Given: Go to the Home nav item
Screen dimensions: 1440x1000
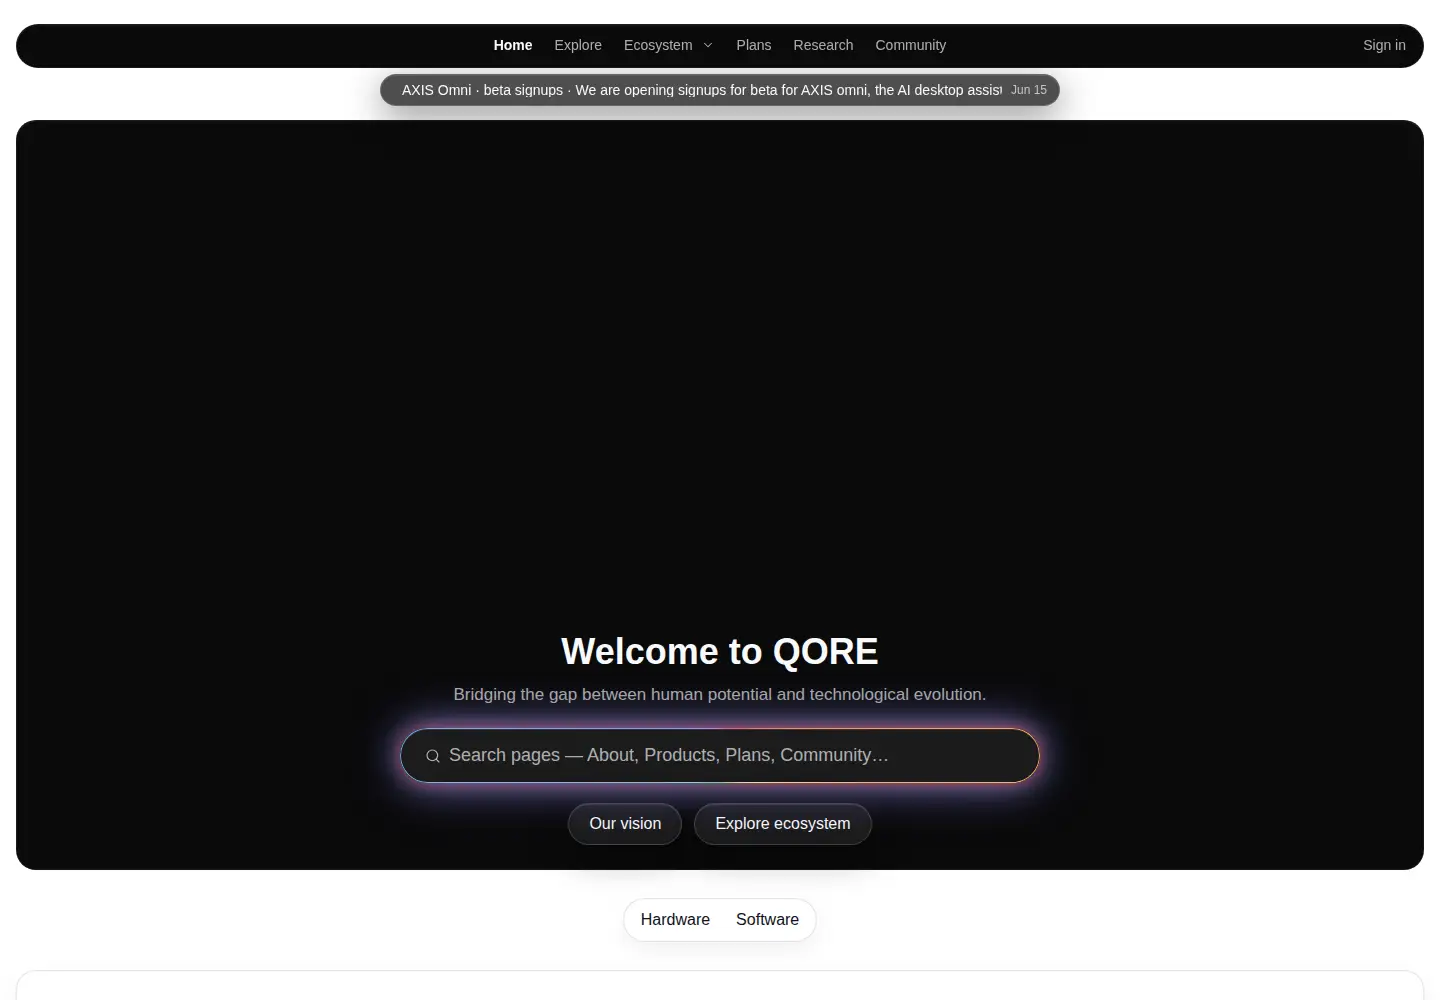Looking at the screenshot, I should click(513, 45).
